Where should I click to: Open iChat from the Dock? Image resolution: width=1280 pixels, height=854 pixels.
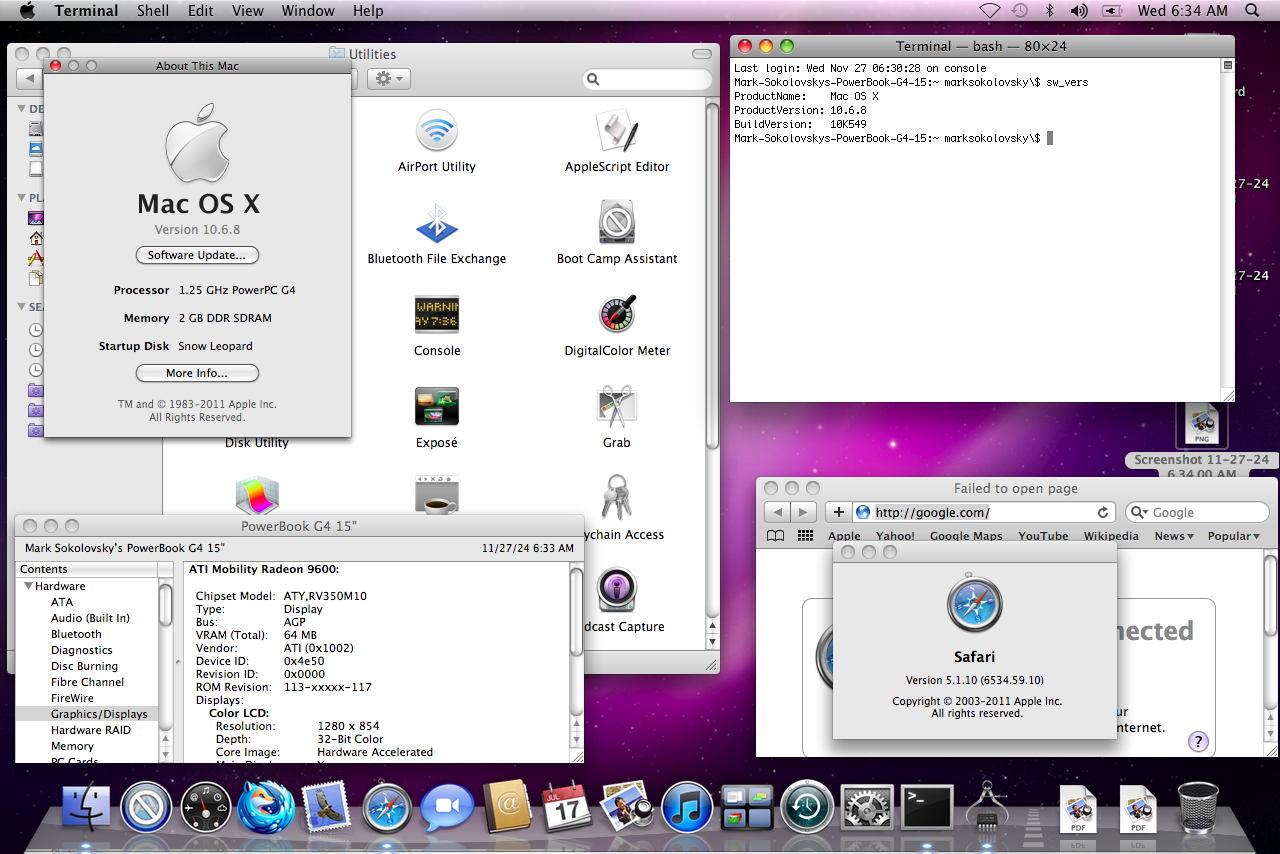(447, 808)
